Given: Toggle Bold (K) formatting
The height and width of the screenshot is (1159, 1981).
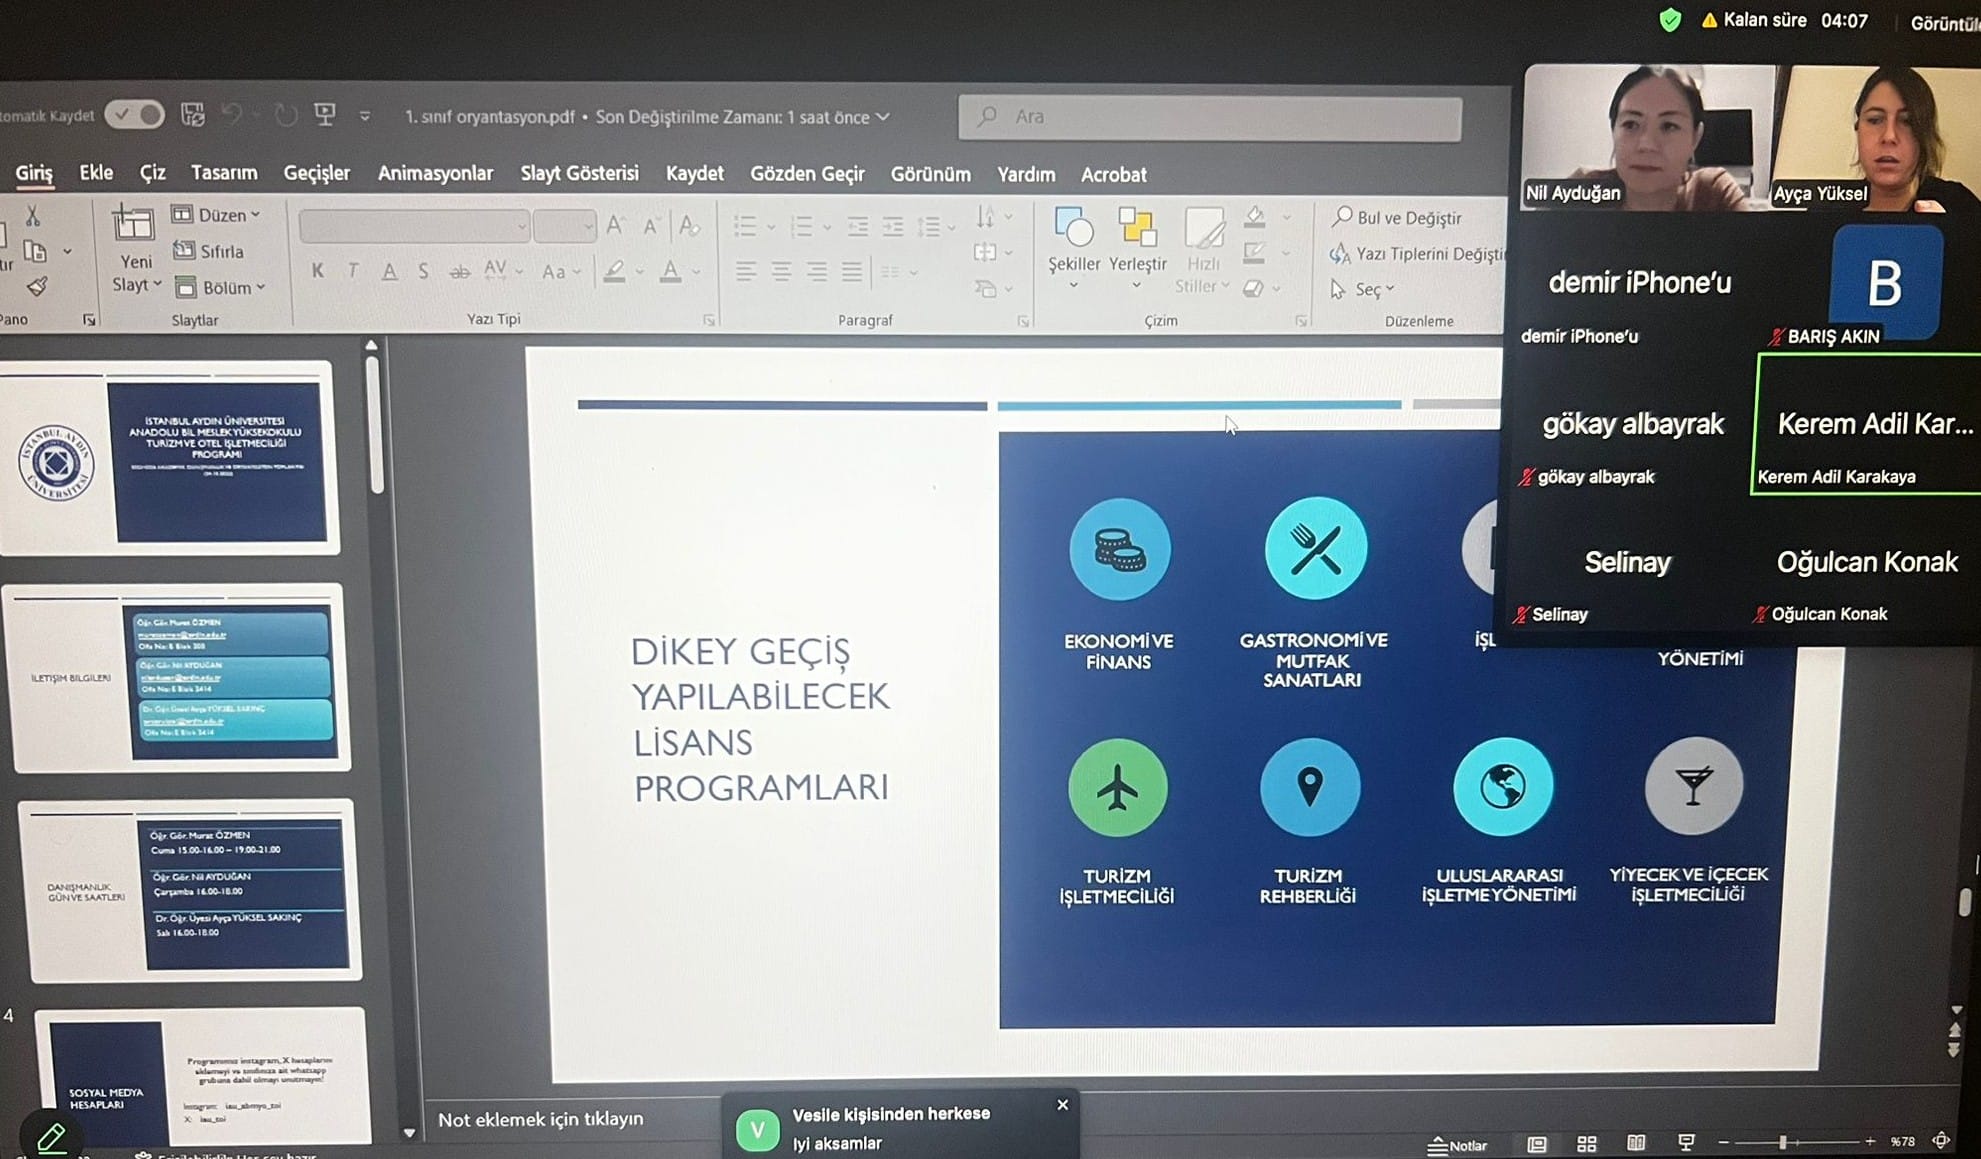Looking at the screenshot, I should click(x=318, y=271).
